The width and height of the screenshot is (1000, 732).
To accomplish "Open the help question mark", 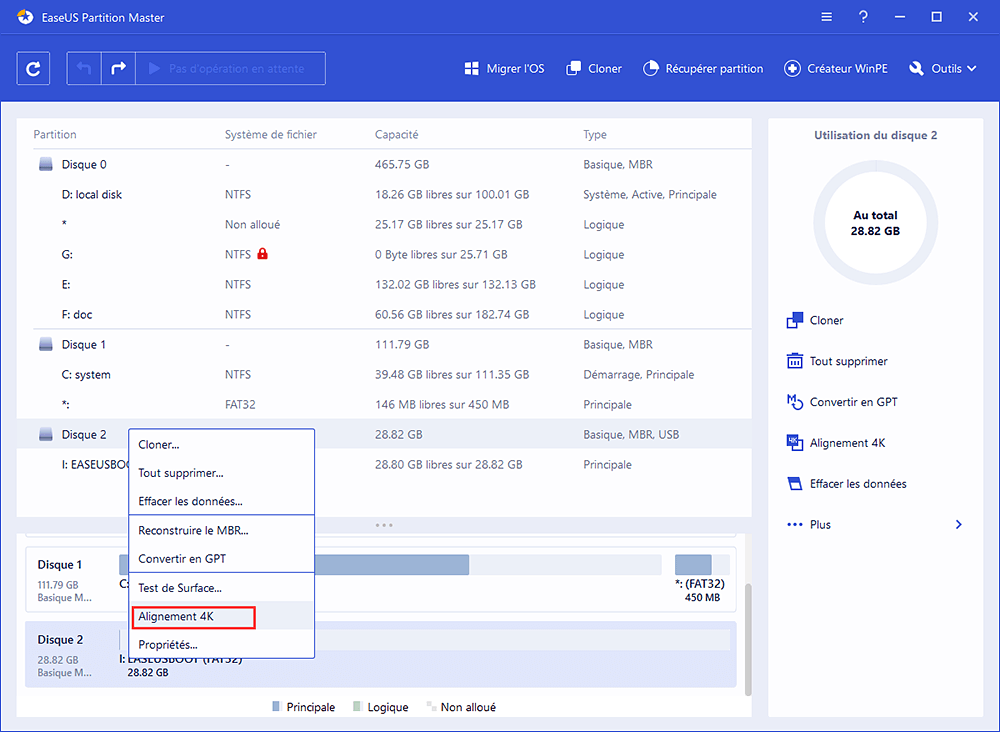I will coord(863,17).
